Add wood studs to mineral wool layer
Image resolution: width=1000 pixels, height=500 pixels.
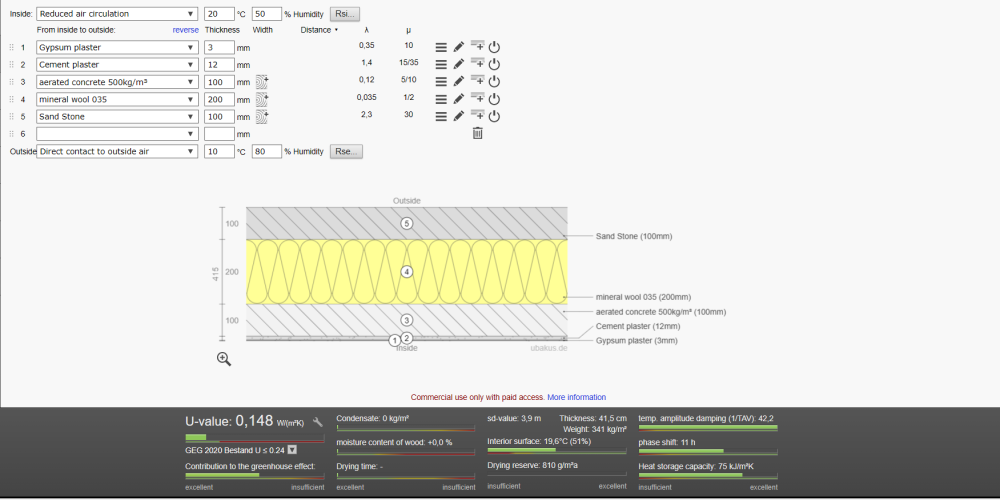[x=262, y=99]
